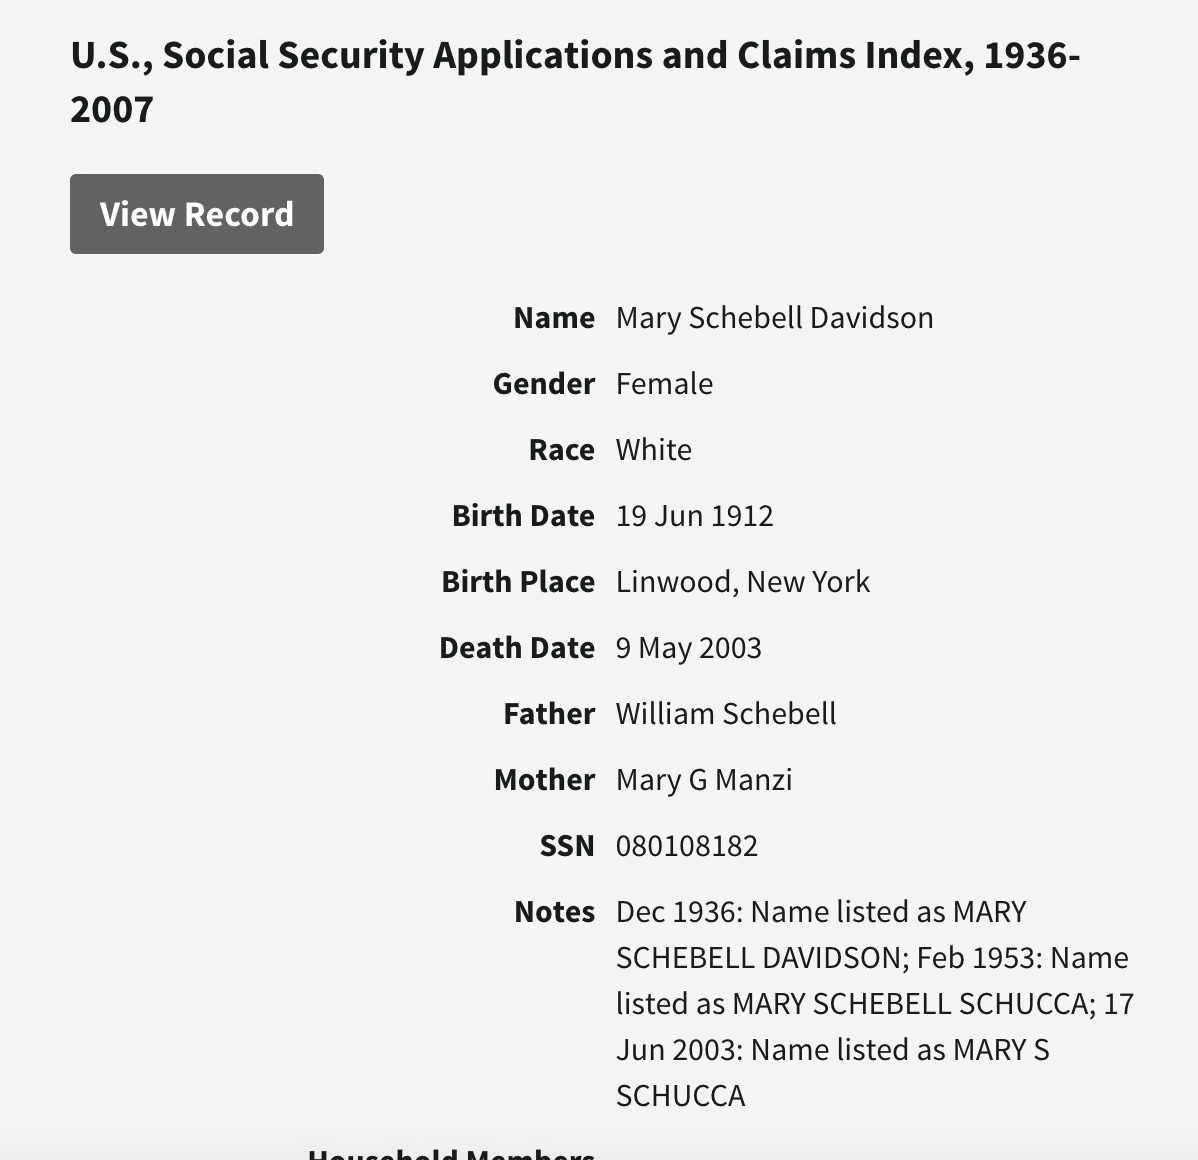Click the name value Mary Schebell Davidson
1198x1160 pixels.
tap(774, 318)
